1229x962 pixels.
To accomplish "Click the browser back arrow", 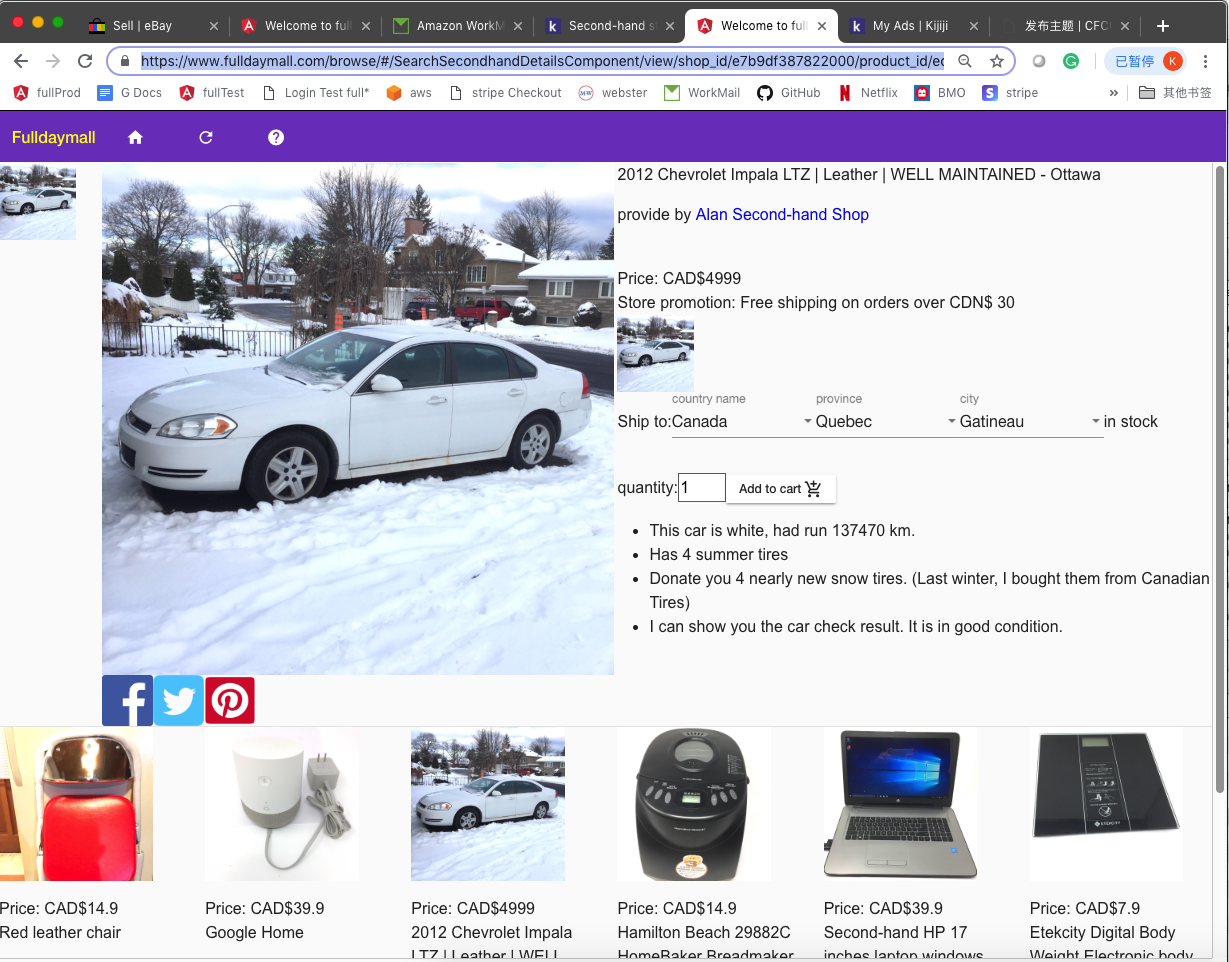I will tap(21, 61).
